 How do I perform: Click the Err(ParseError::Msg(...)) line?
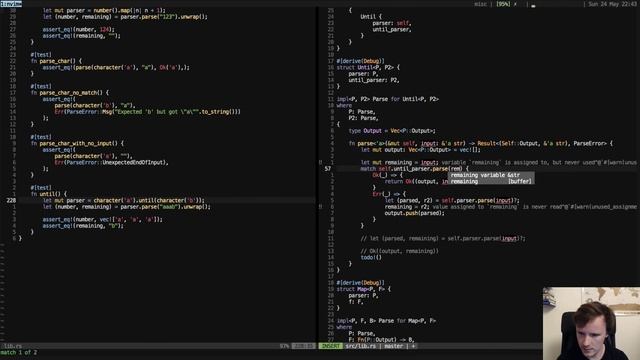tap(147, 111)
